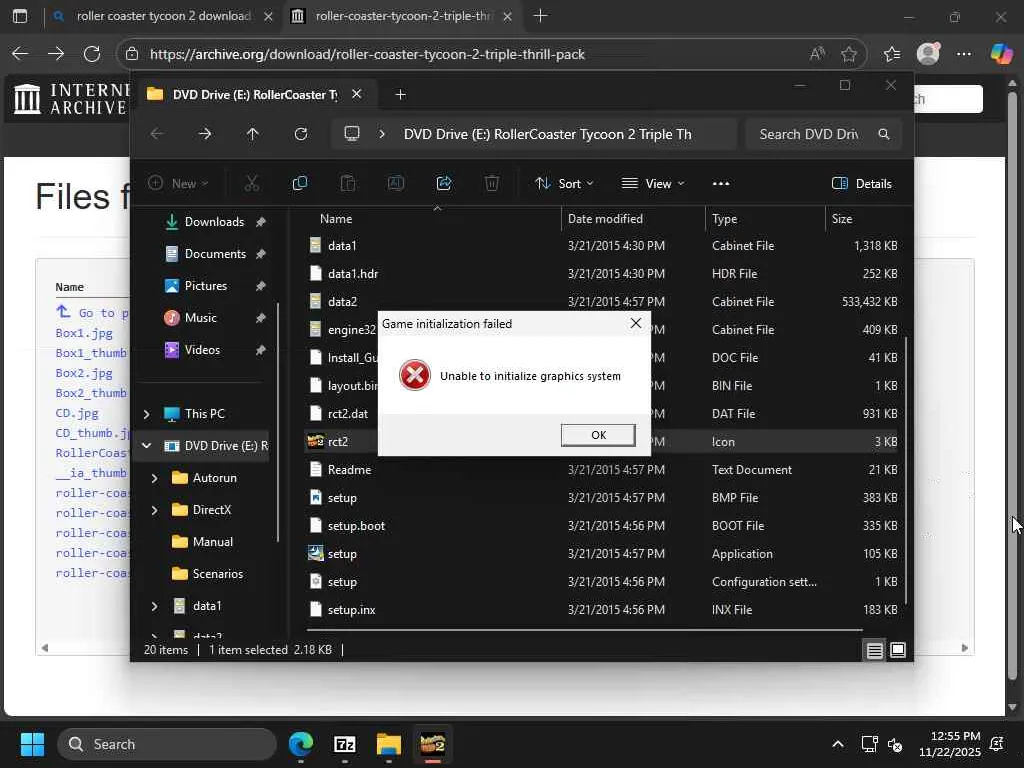Viewport: 1024px width, 768px height.
Task: Open the New dropdown in Explorer
Action: (178, 184)
